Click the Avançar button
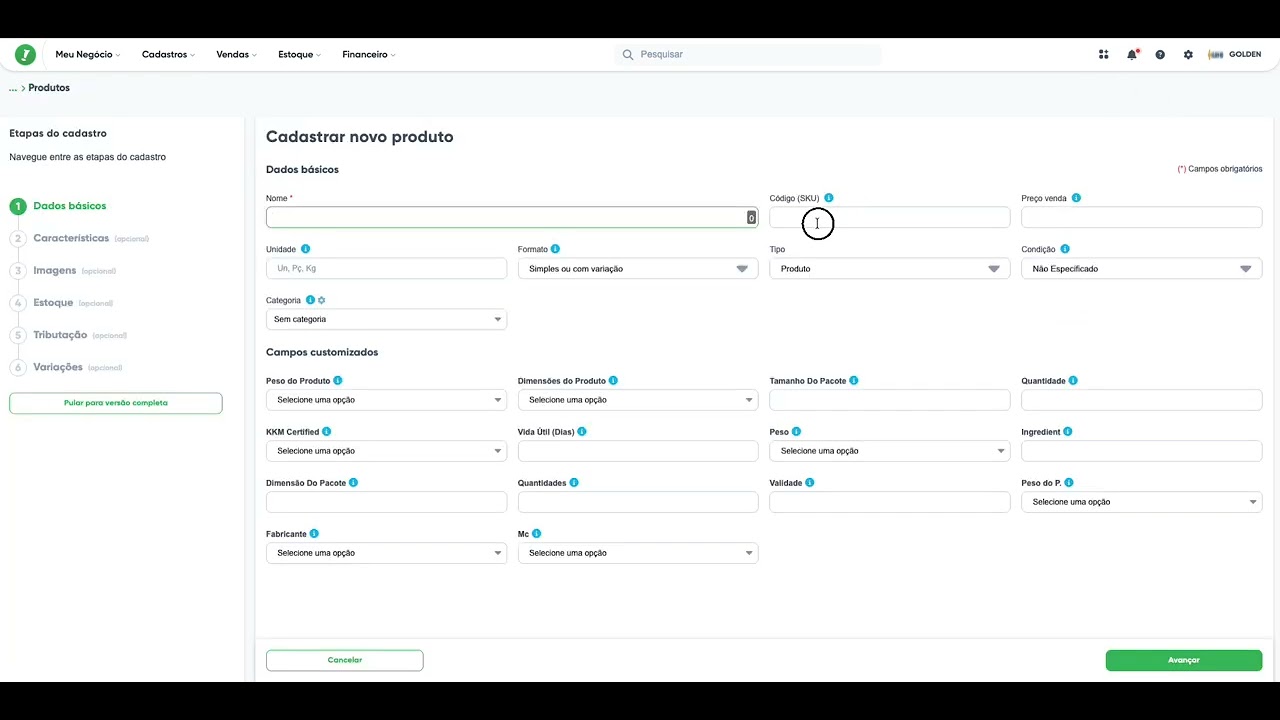 point(1184,660)
